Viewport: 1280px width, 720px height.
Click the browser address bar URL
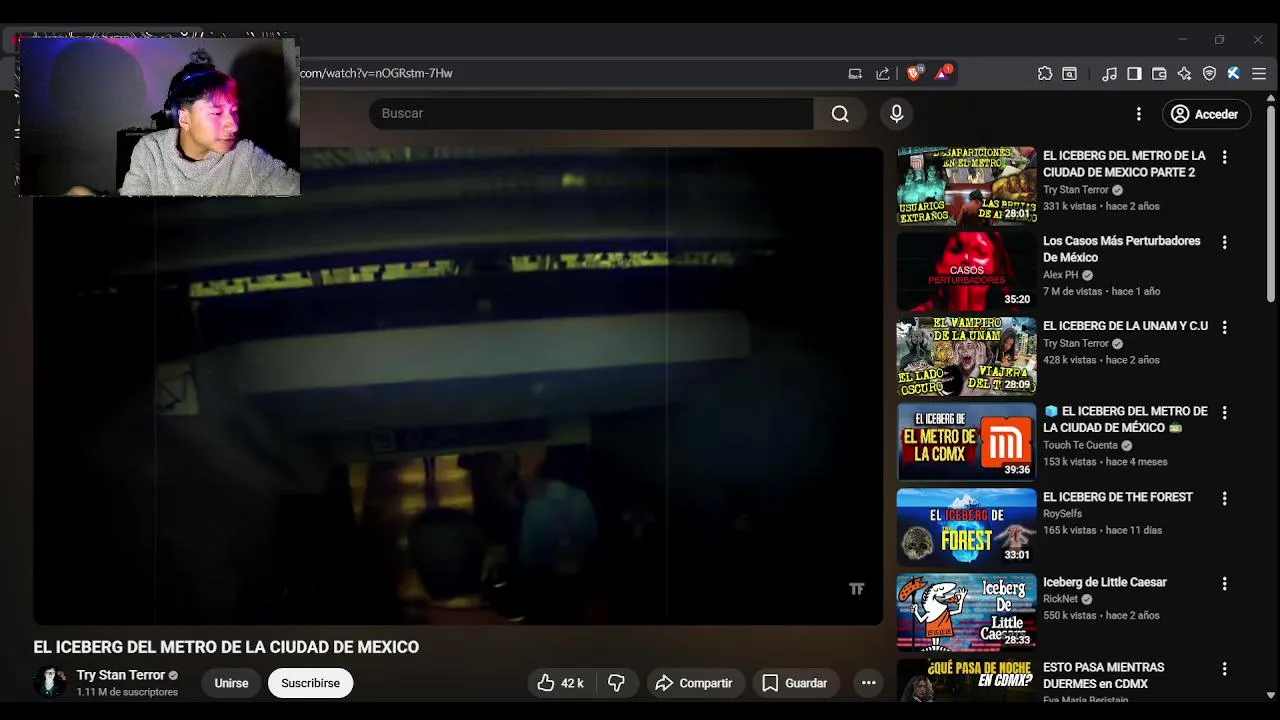[376, 73]
